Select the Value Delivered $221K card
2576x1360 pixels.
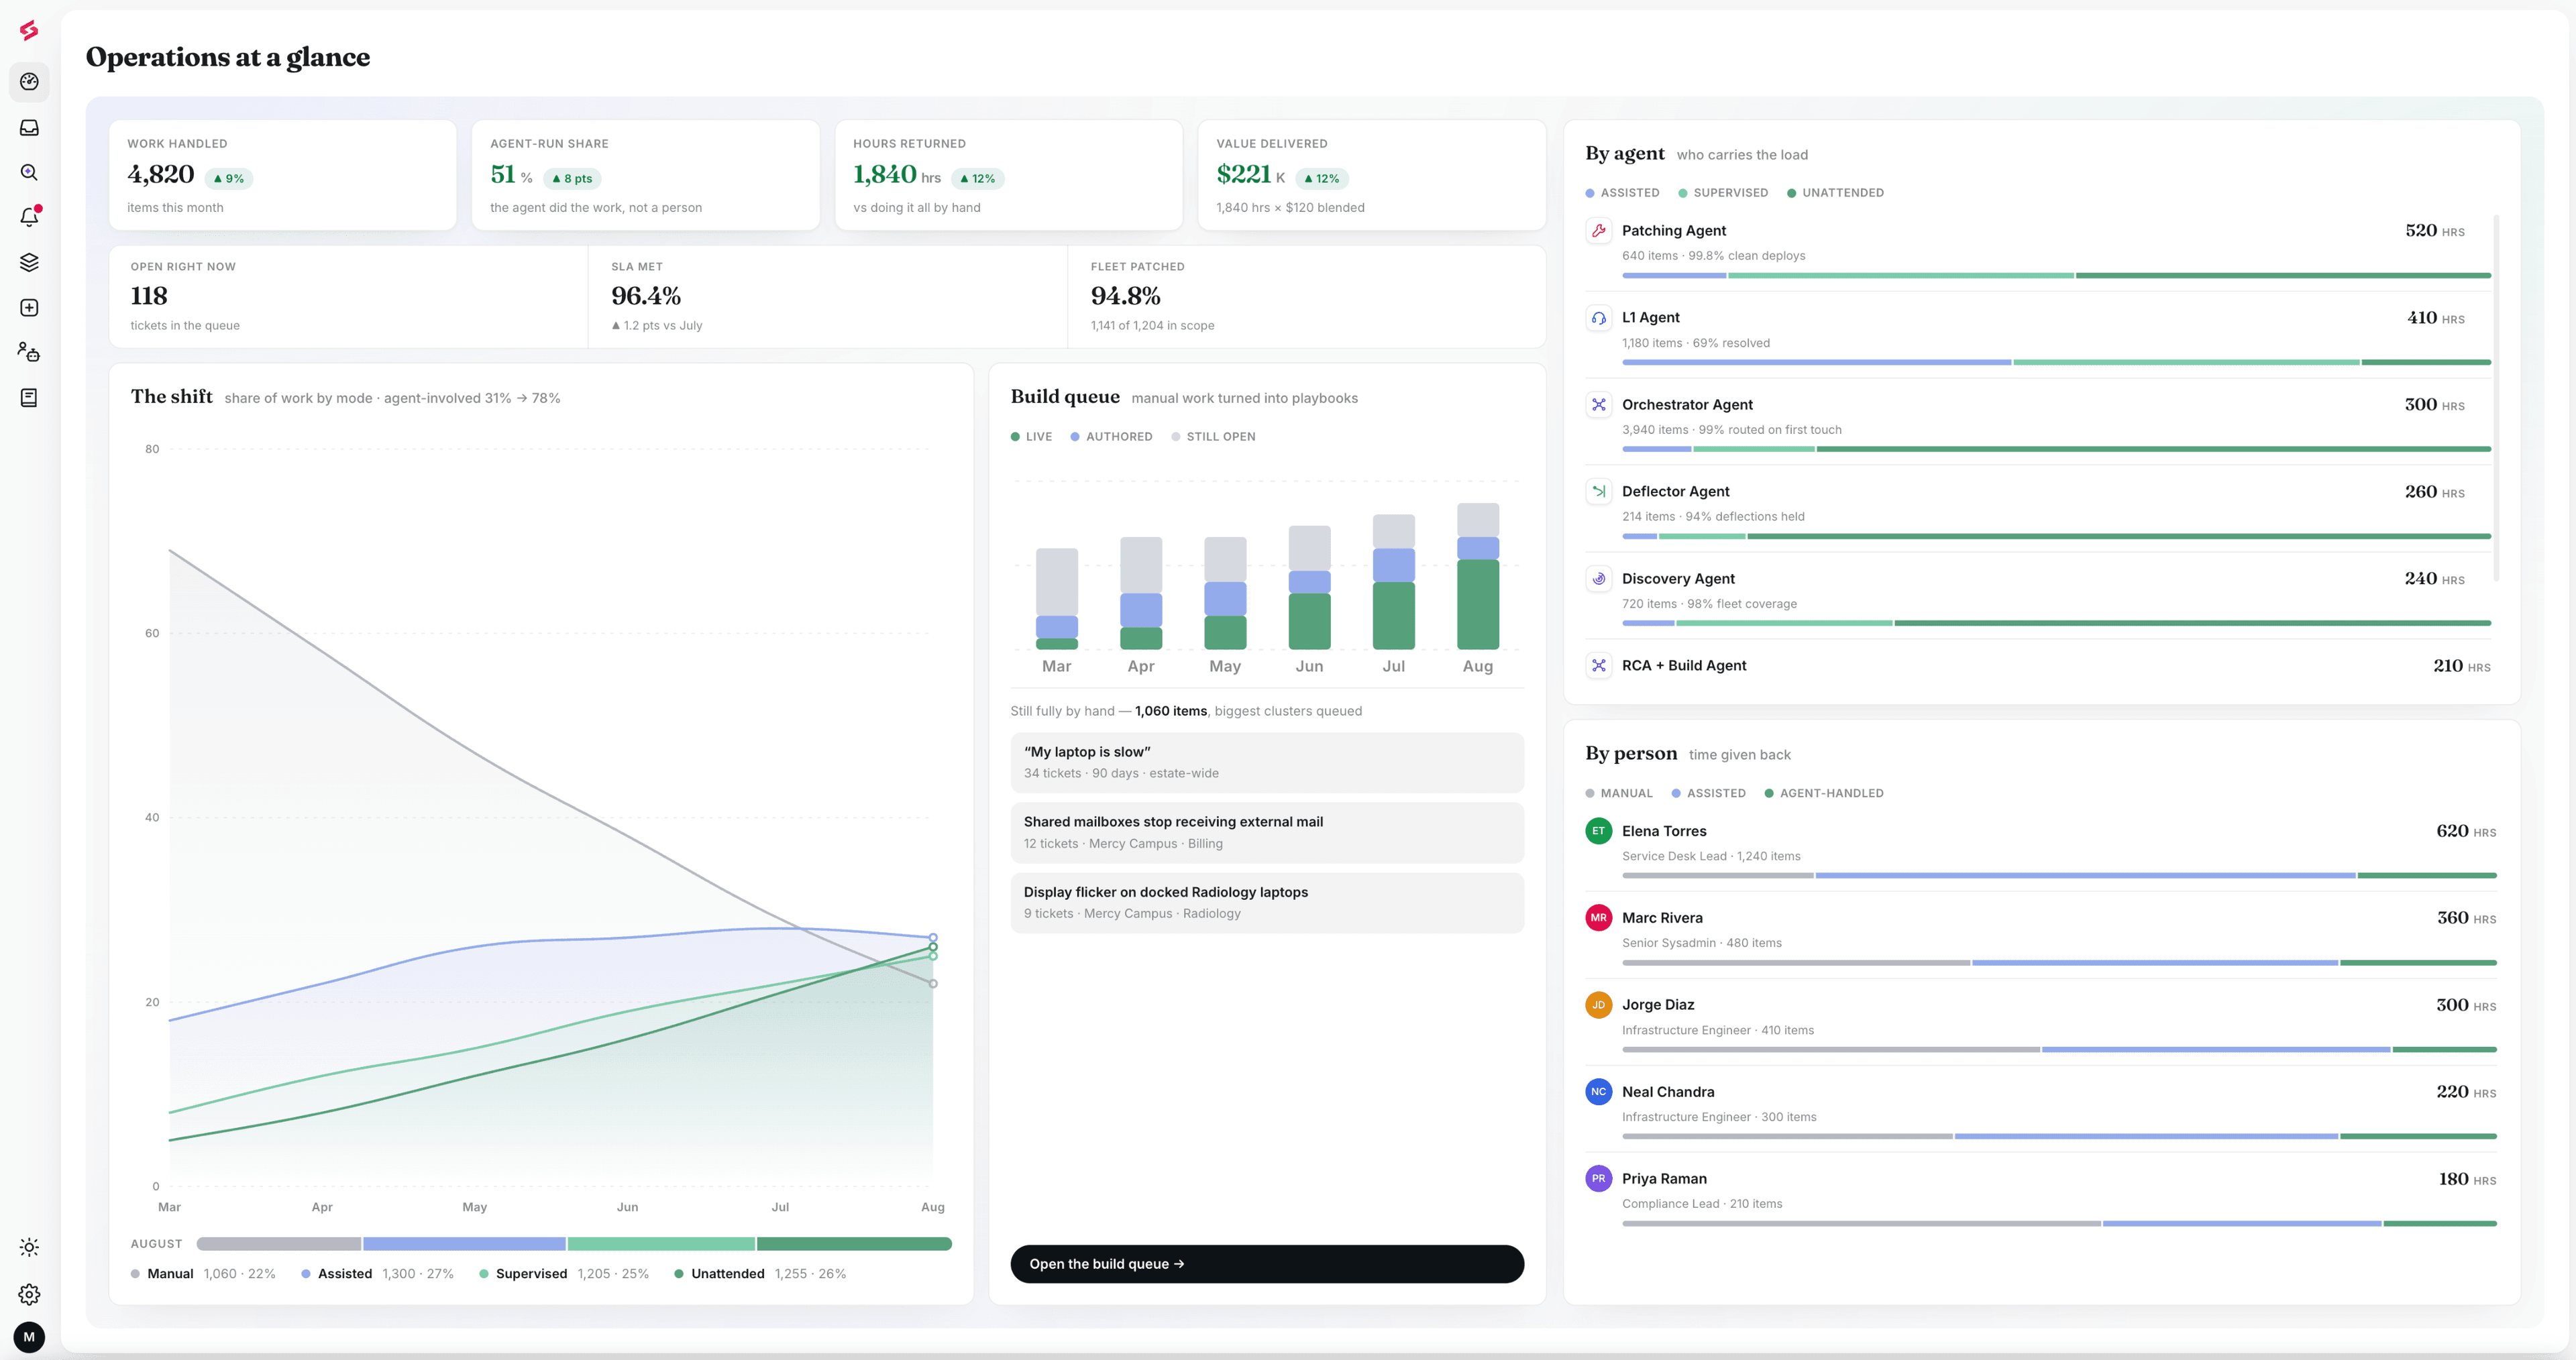1372,175
